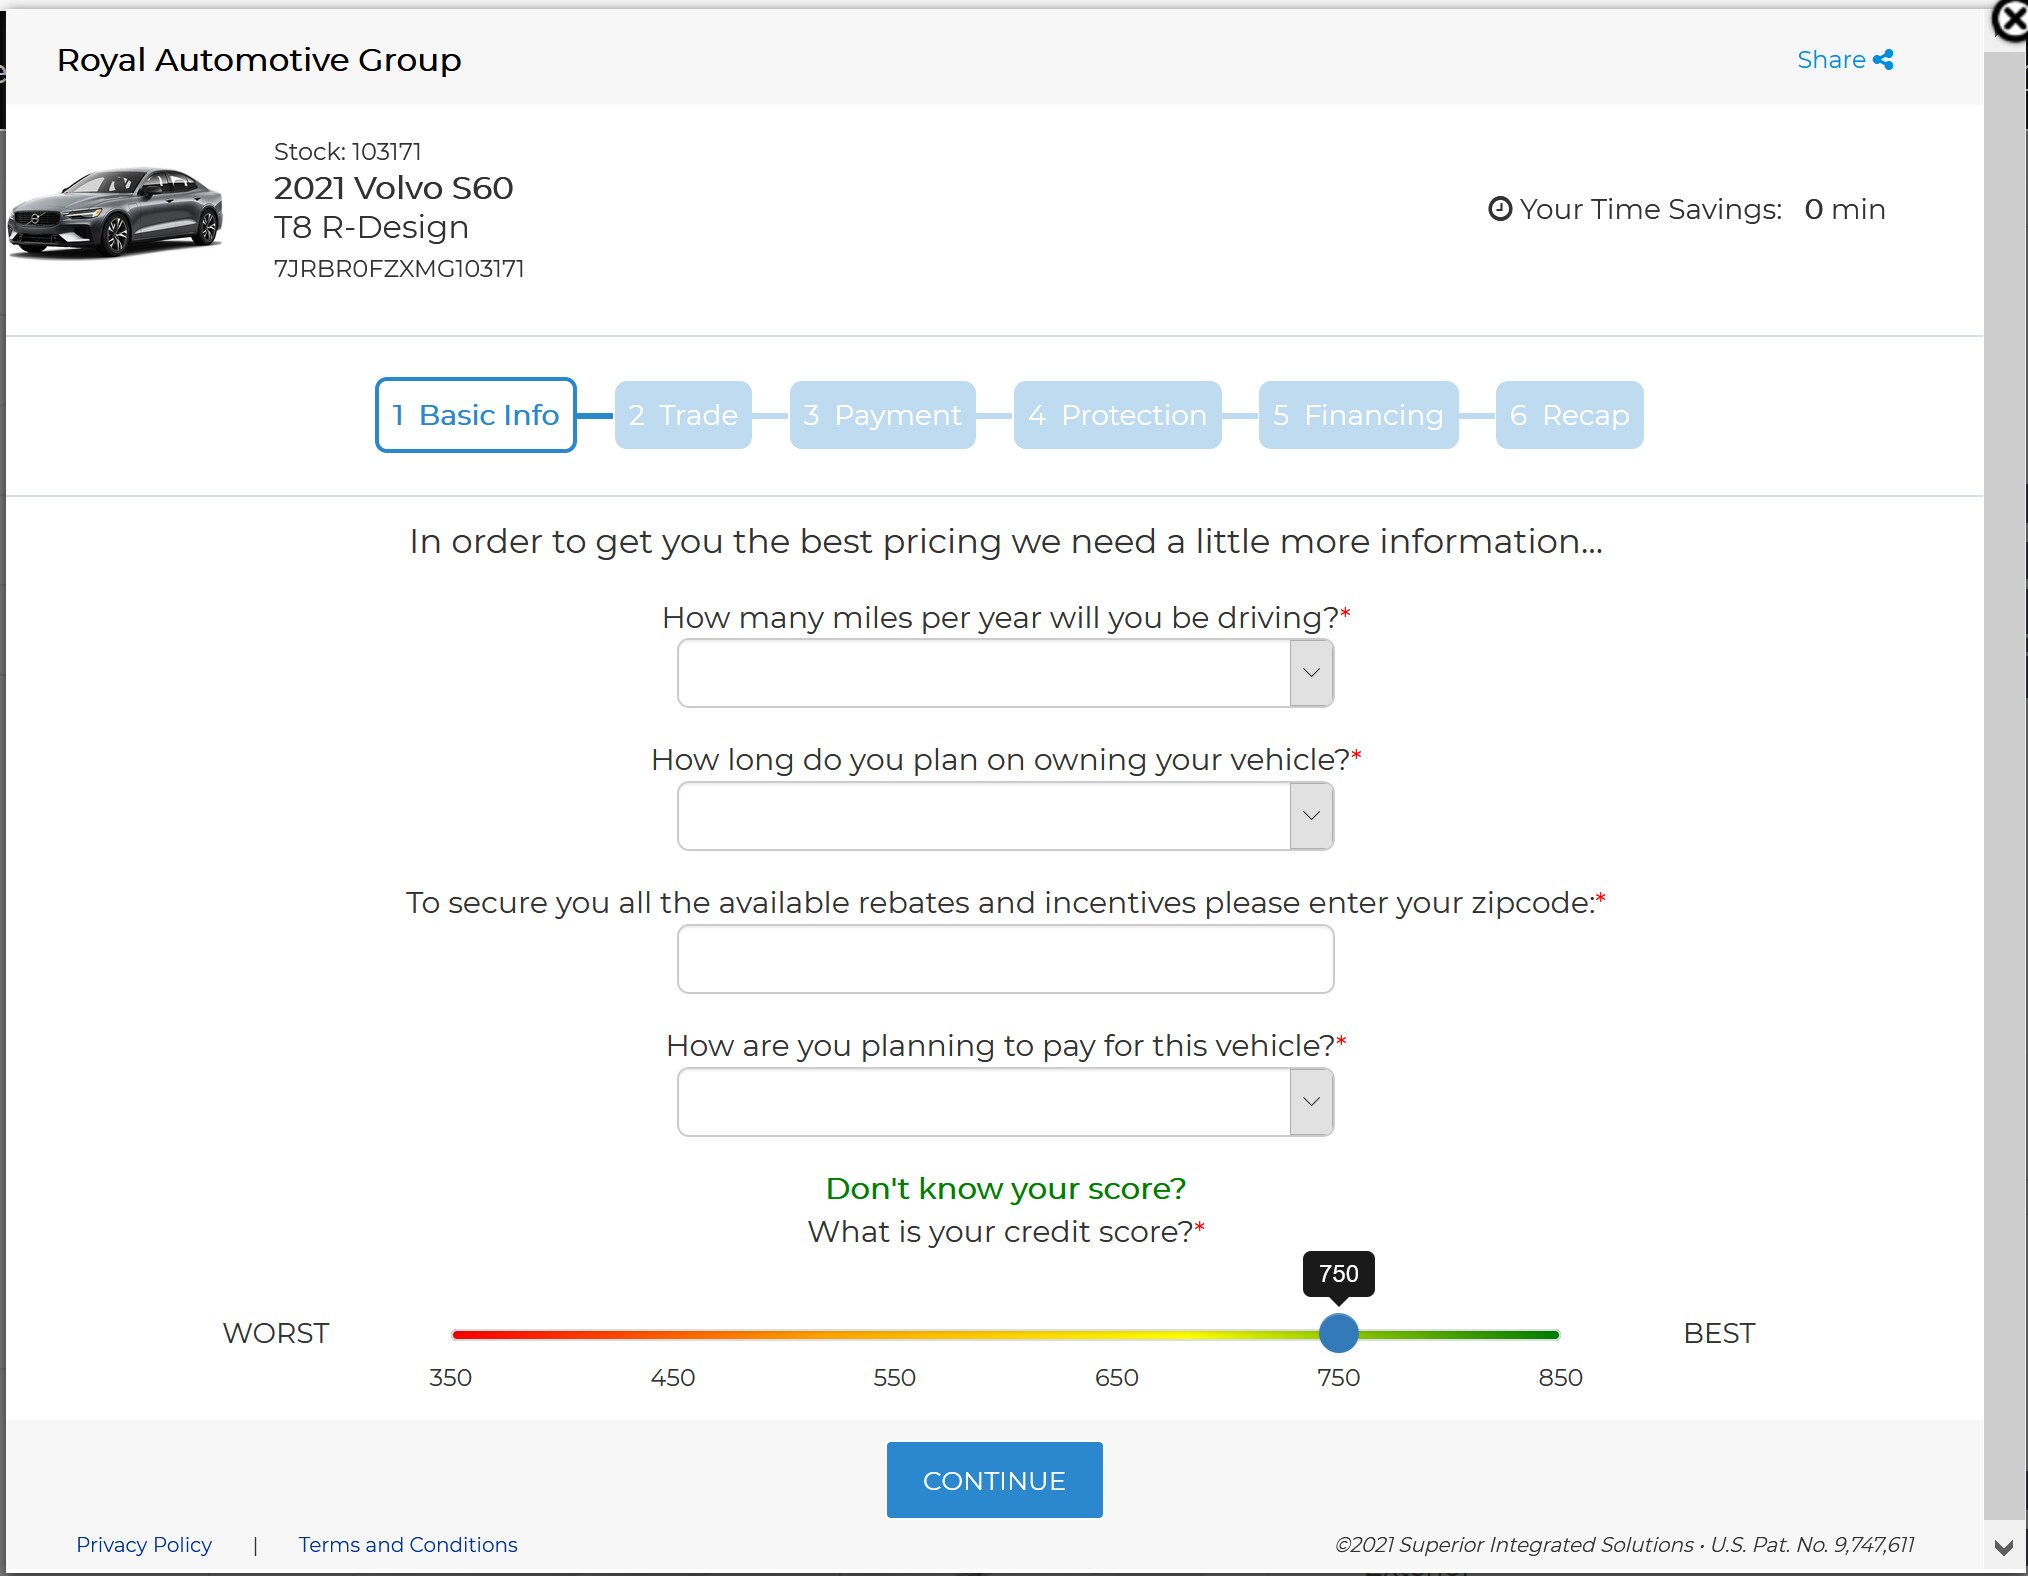Viewport: 2028px width, 1576px height.
Task: Open the payment method dropdown
Action: [1005, 1102]
